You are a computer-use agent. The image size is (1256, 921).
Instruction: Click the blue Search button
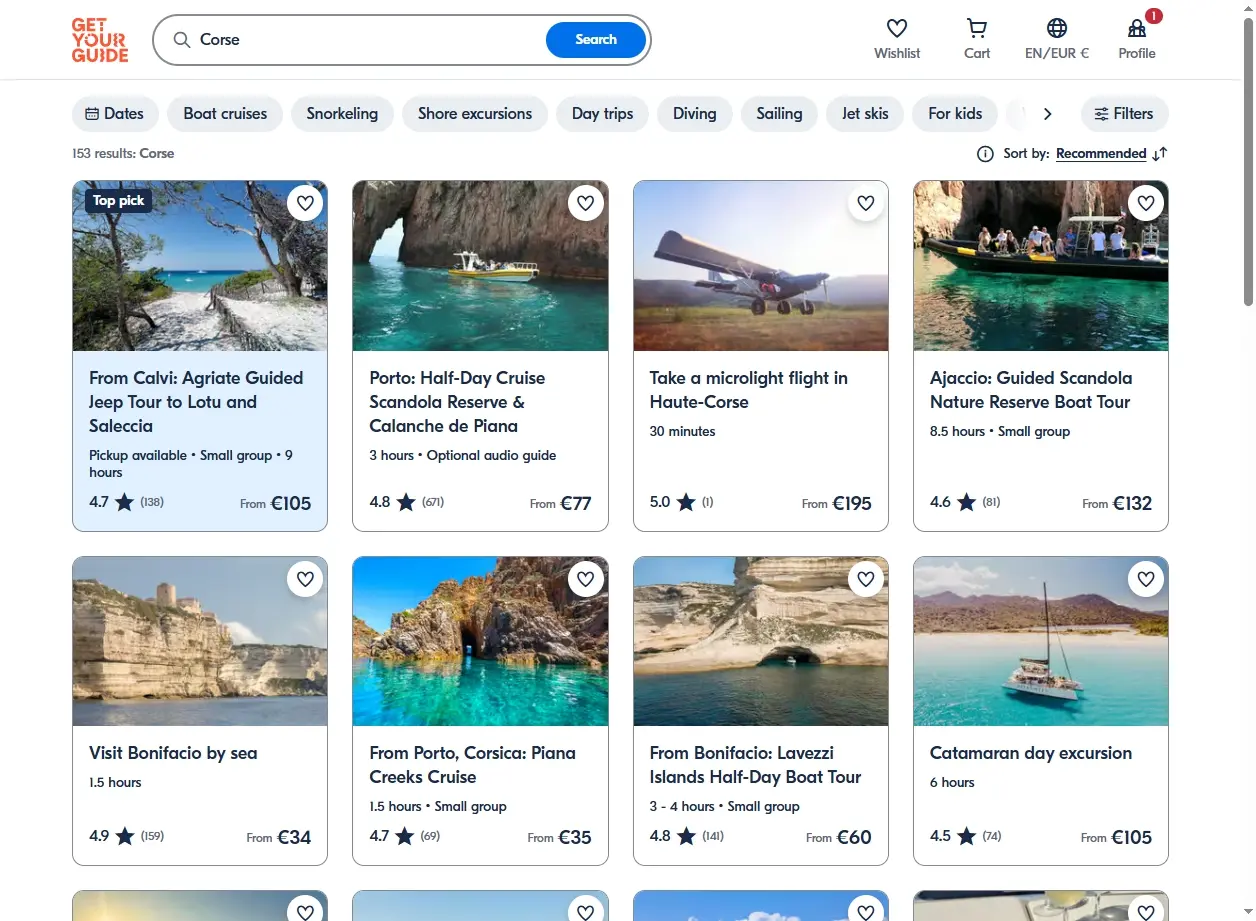coord(596,40)
